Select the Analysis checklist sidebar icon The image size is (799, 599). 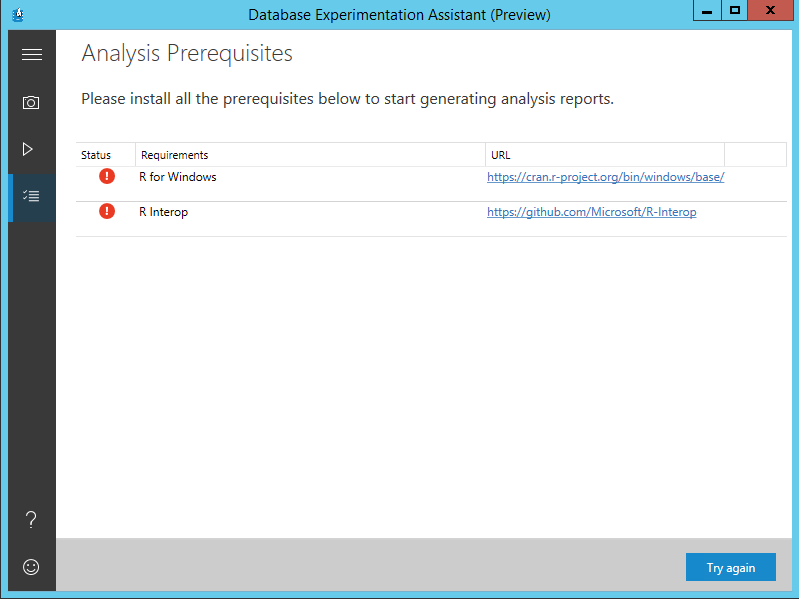pyautogui.click(x=31, y=197)
